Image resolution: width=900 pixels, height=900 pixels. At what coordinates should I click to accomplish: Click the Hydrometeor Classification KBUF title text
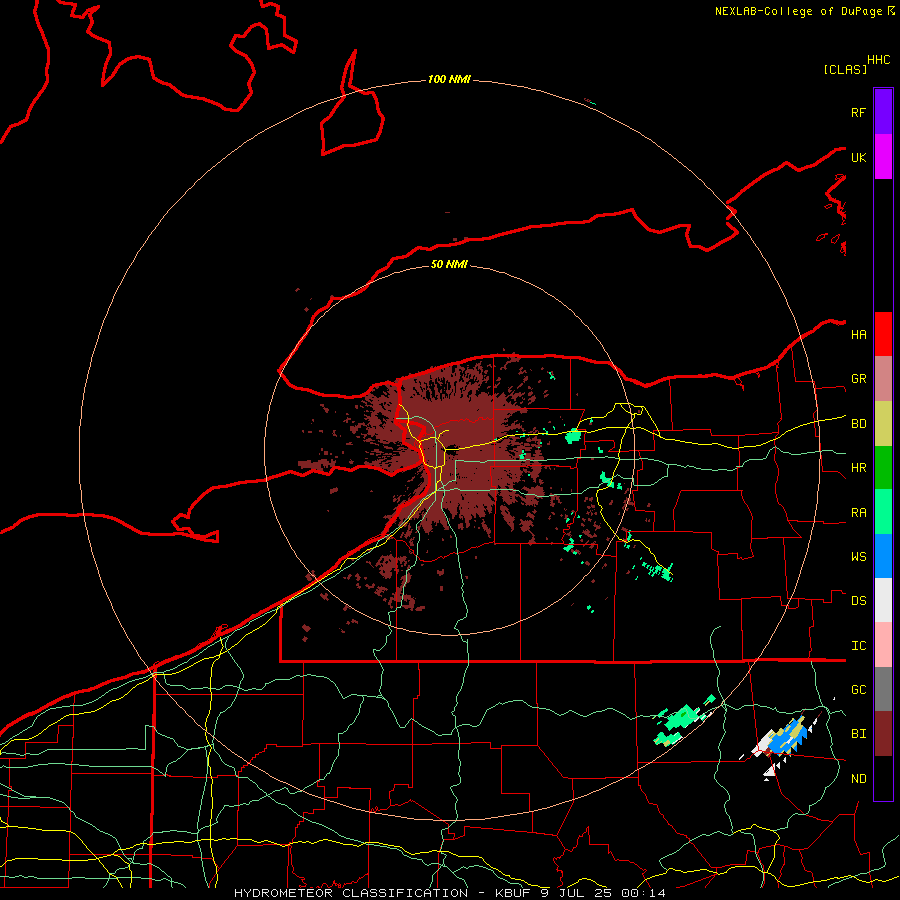point(449,893)
